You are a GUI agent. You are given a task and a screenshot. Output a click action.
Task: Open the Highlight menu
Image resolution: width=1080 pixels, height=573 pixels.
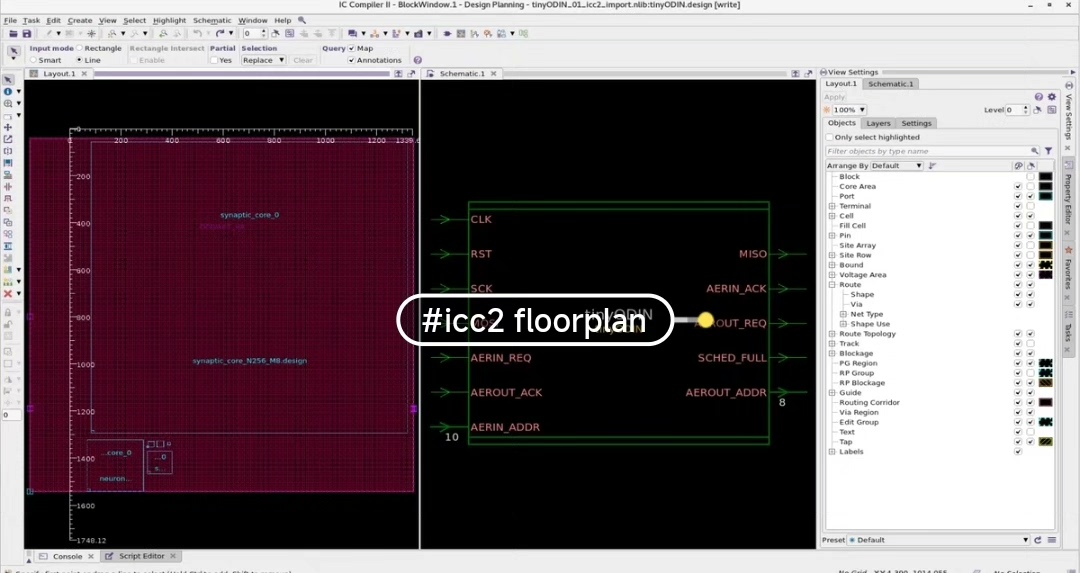(169, 21)
